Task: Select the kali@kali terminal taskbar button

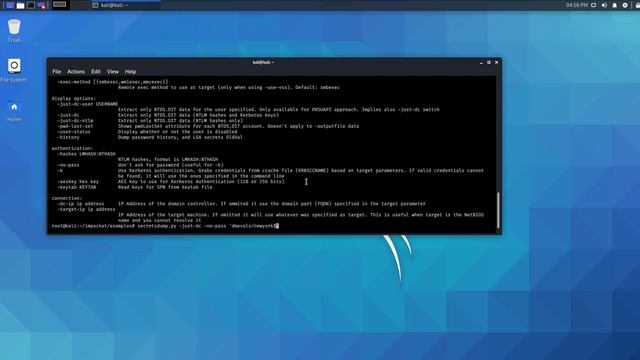Action: point(125,5)
